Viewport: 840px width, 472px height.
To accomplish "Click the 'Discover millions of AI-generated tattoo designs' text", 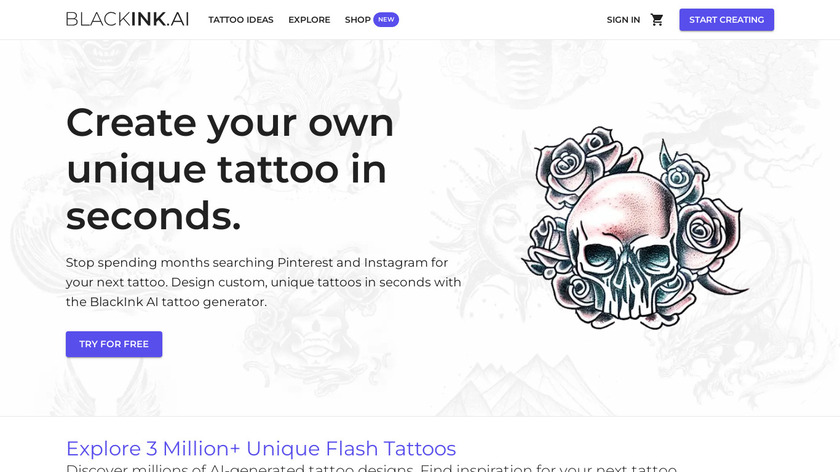I will tap(371, 468).
